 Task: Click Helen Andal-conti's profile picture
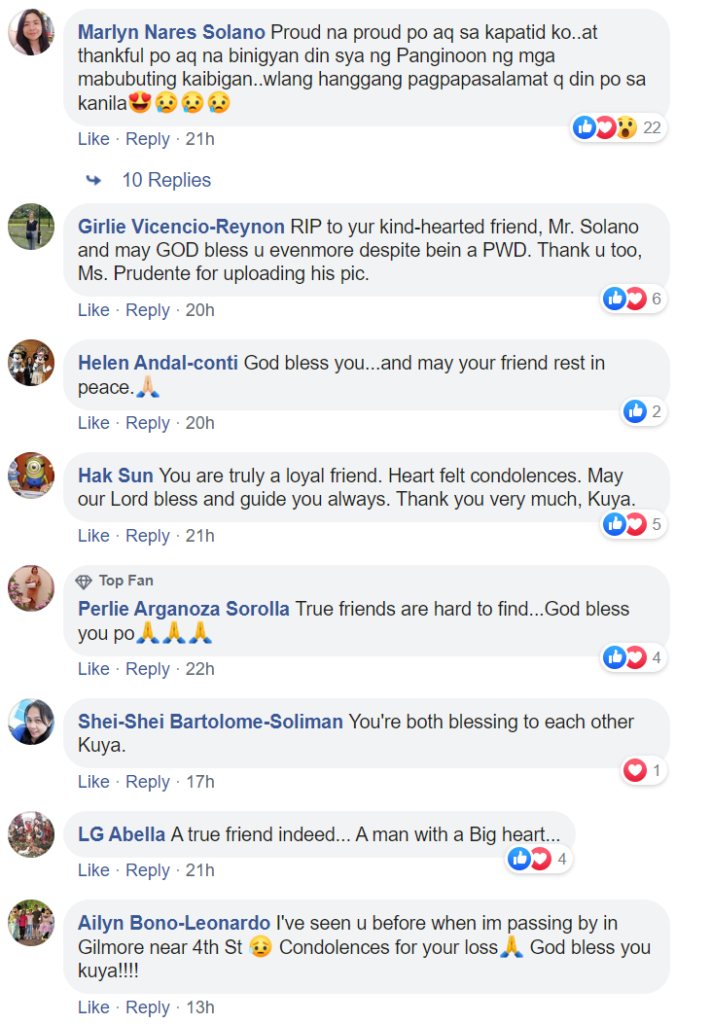[x=31, y=362]
